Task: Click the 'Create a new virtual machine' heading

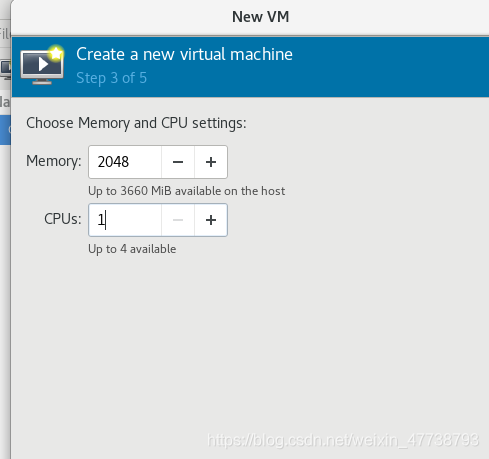Action: click(184, 54)
